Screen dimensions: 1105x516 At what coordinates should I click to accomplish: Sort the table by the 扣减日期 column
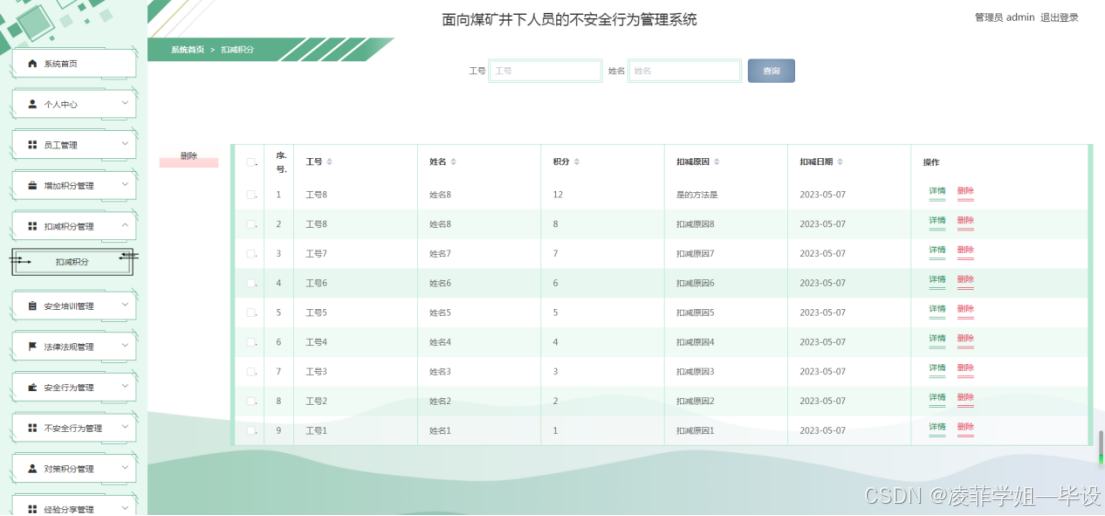coord(840,162)
